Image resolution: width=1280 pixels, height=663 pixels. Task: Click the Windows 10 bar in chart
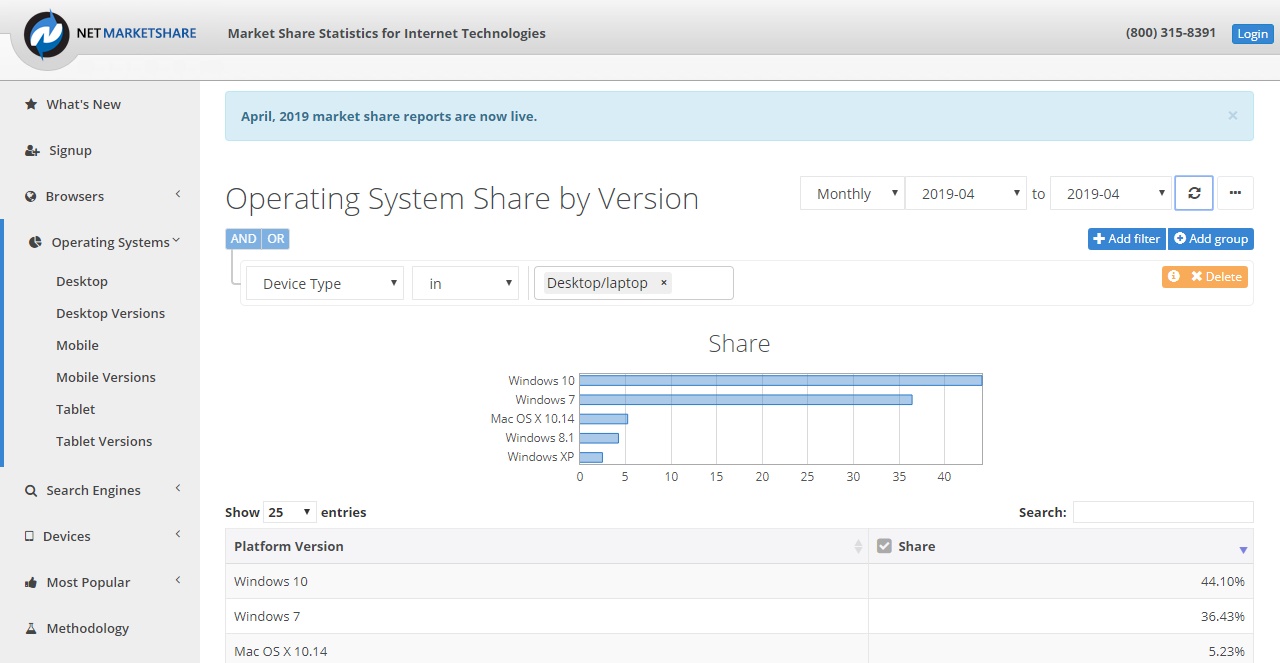[781, 380]
